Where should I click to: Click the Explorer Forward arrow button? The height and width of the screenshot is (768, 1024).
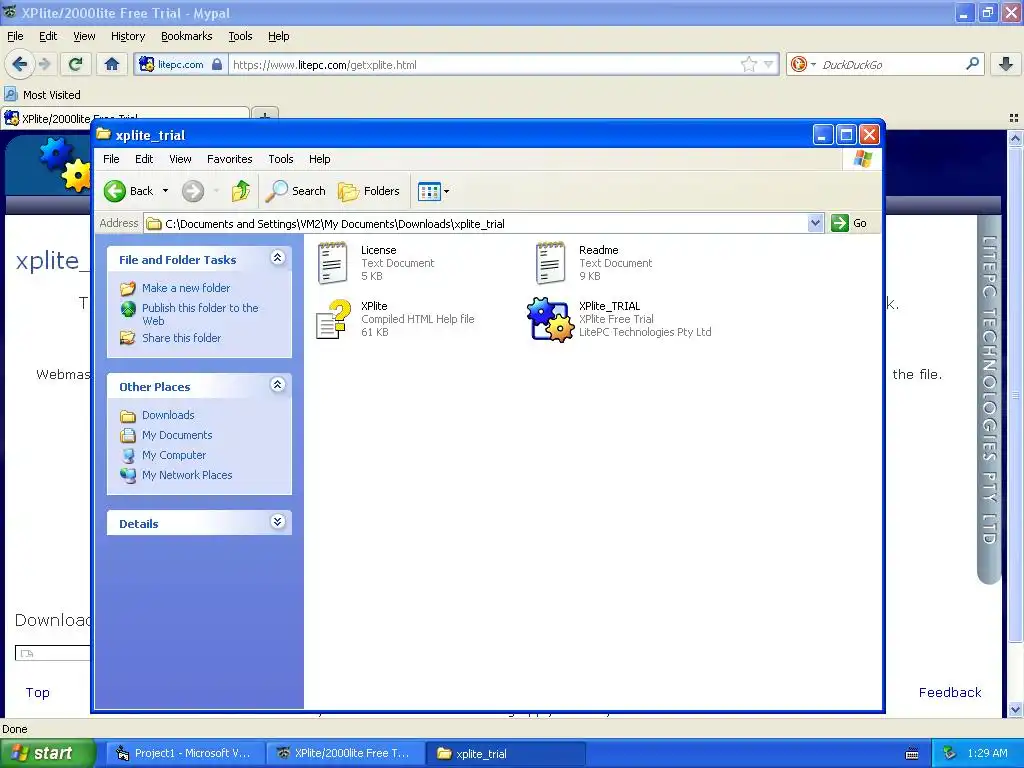point(193,191)
